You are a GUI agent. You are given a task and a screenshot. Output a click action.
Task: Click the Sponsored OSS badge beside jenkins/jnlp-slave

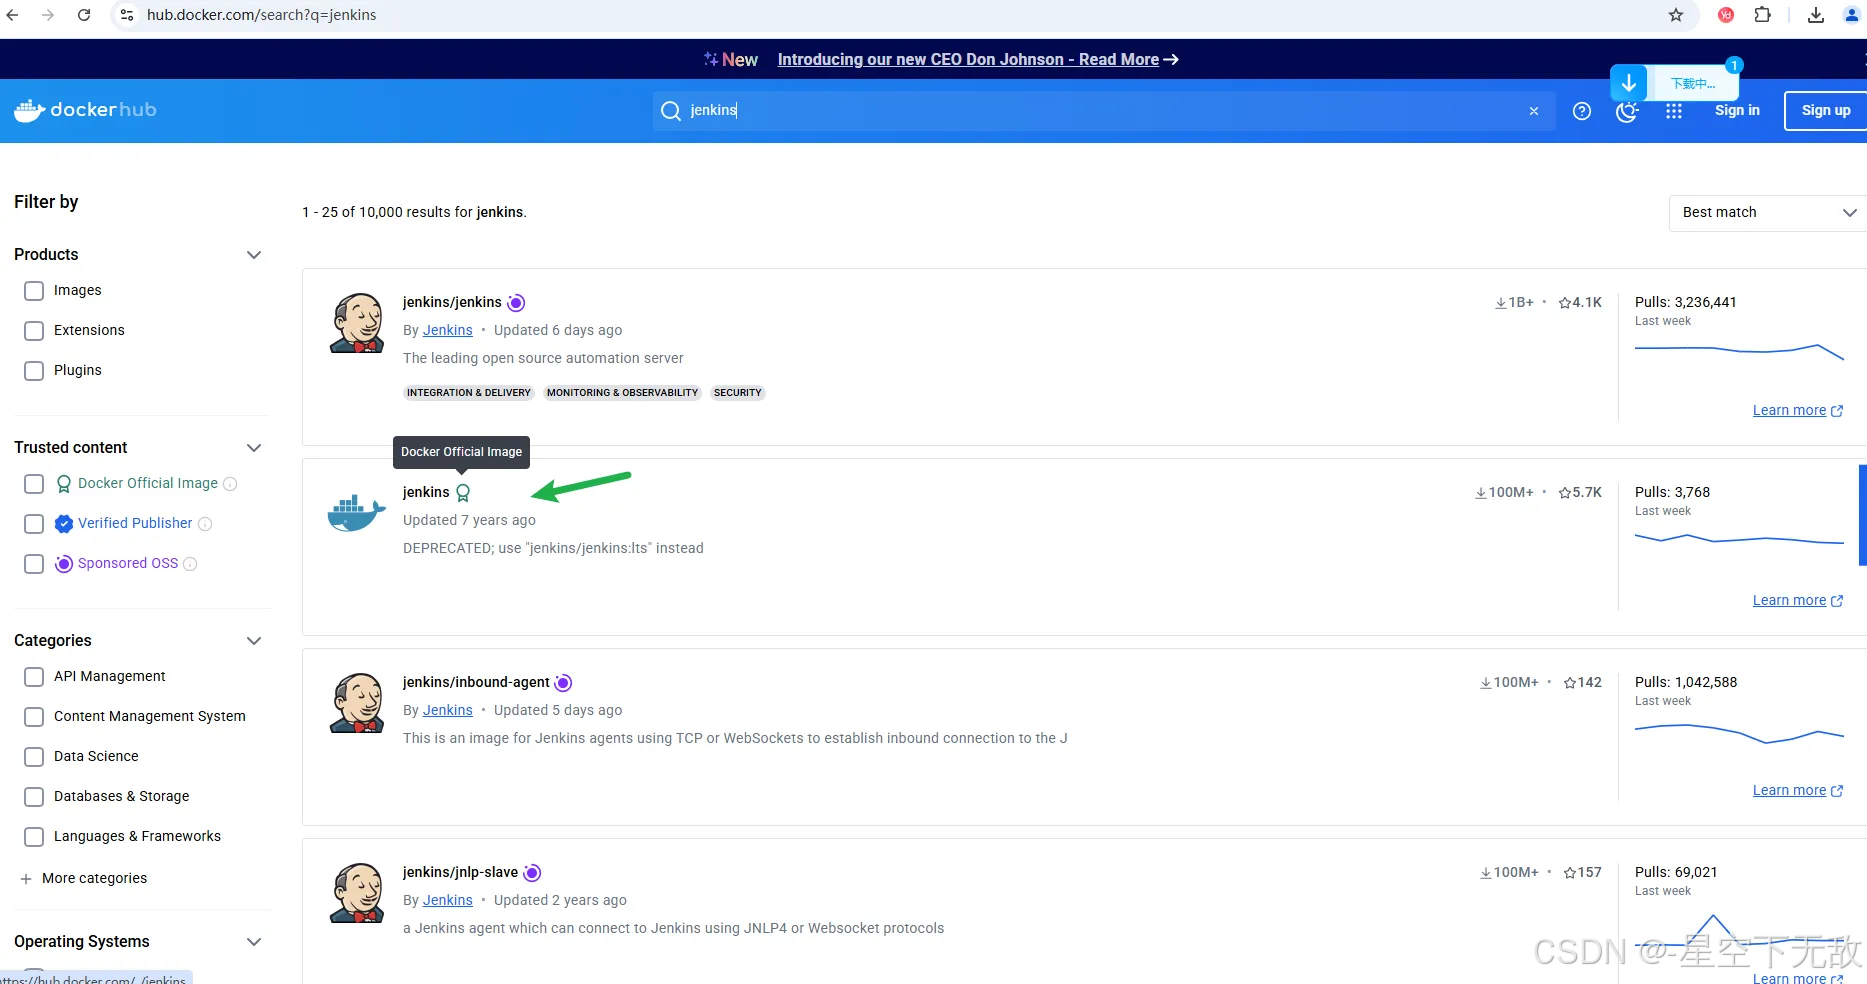coord(532,873)
